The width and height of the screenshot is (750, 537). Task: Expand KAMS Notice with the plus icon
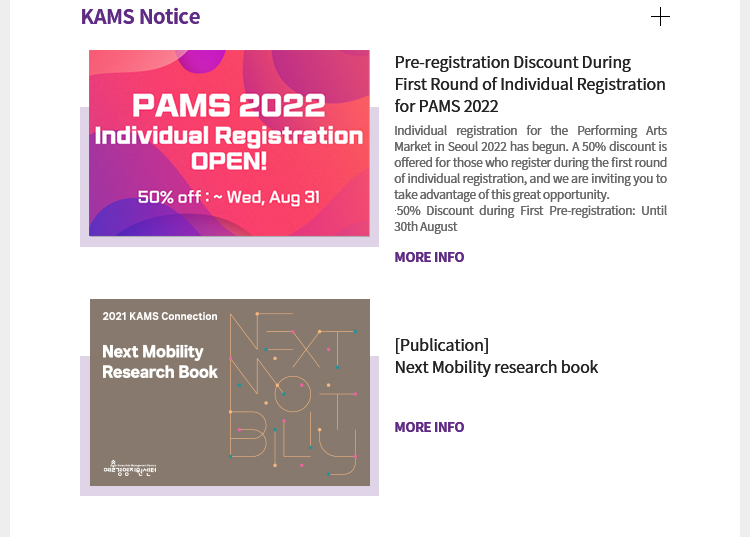point(660,17)
